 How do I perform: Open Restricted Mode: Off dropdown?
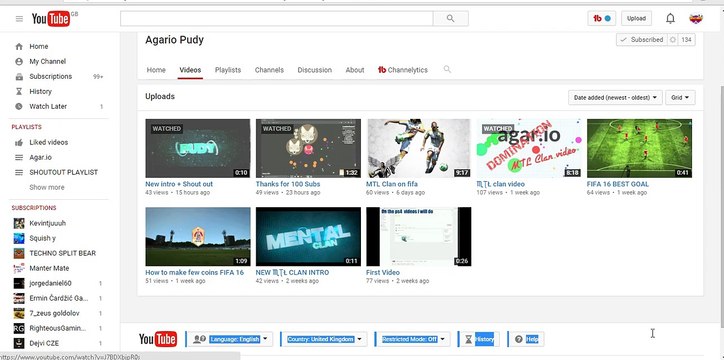[x=413, y=339]
